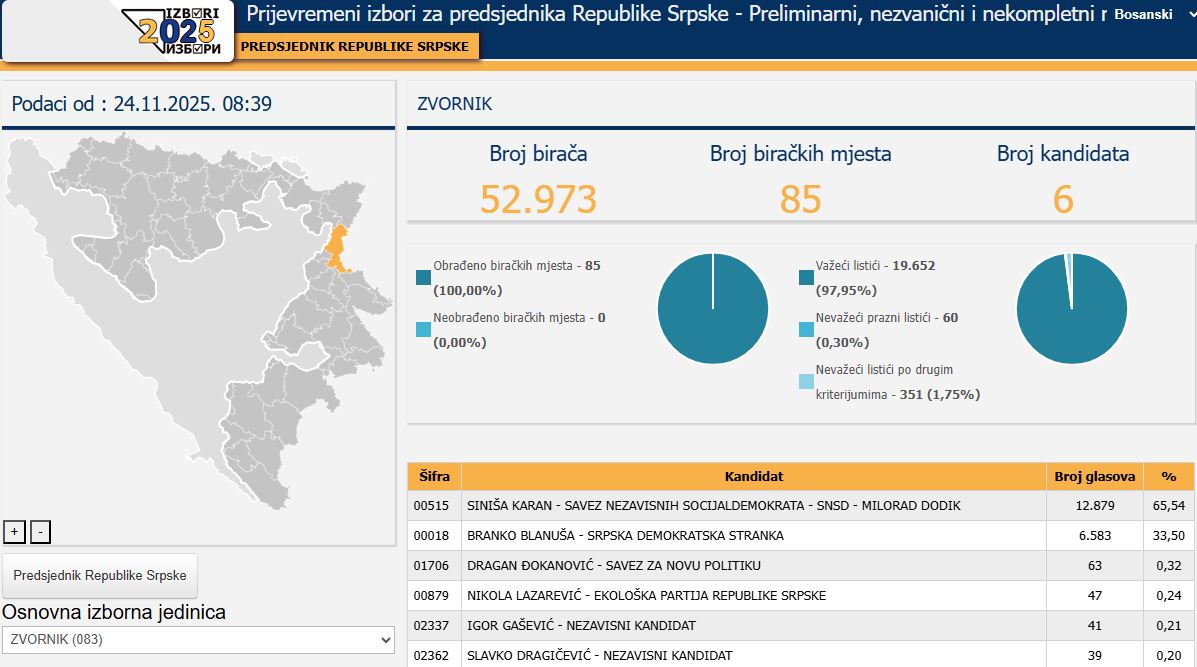Image resolution: width=1197 pixels, height=667 pixels.
Task: Zoom out of the map with minus icon
Action: 39,531
